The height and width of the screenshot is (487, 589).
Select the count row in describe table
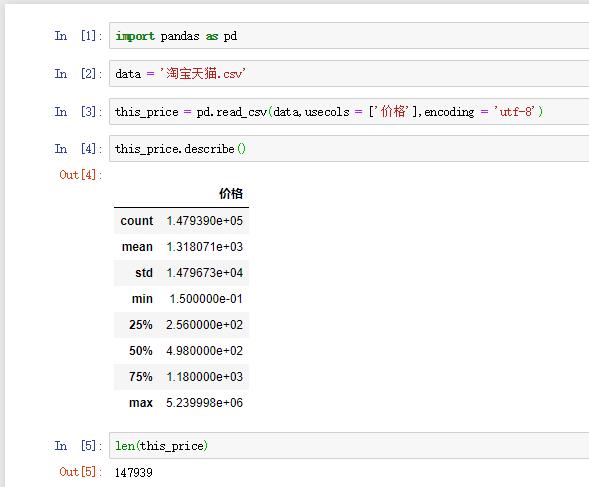pyautogui.click(x=181, y=221)
